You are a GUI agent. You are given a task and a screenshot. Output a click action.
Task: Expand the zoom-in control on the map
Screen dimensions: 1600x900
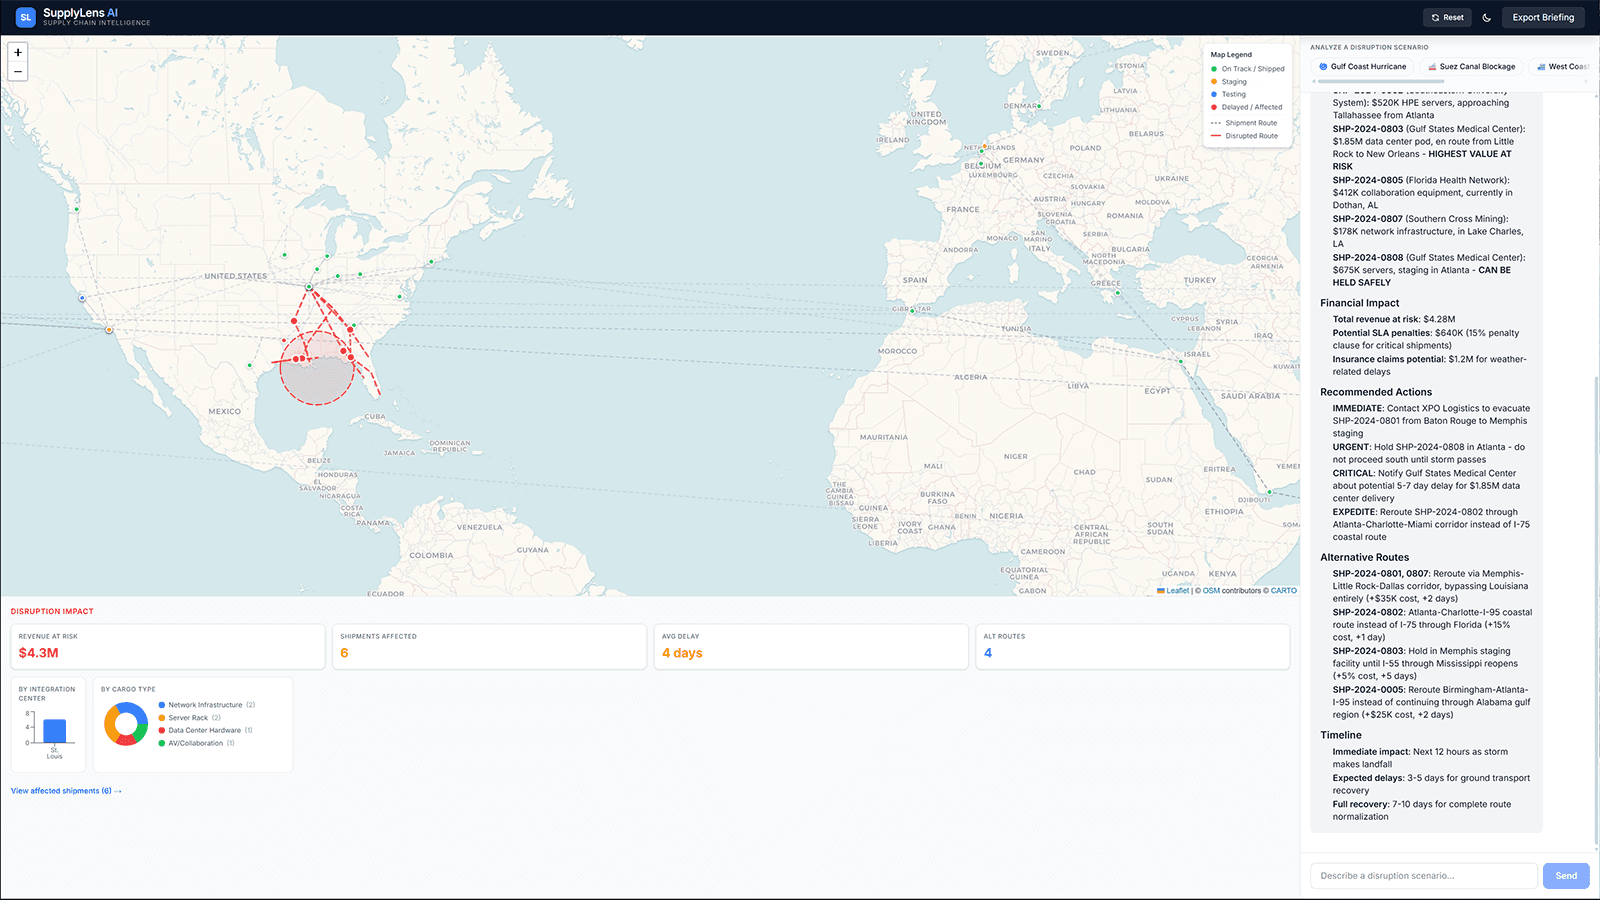point(18,51)
